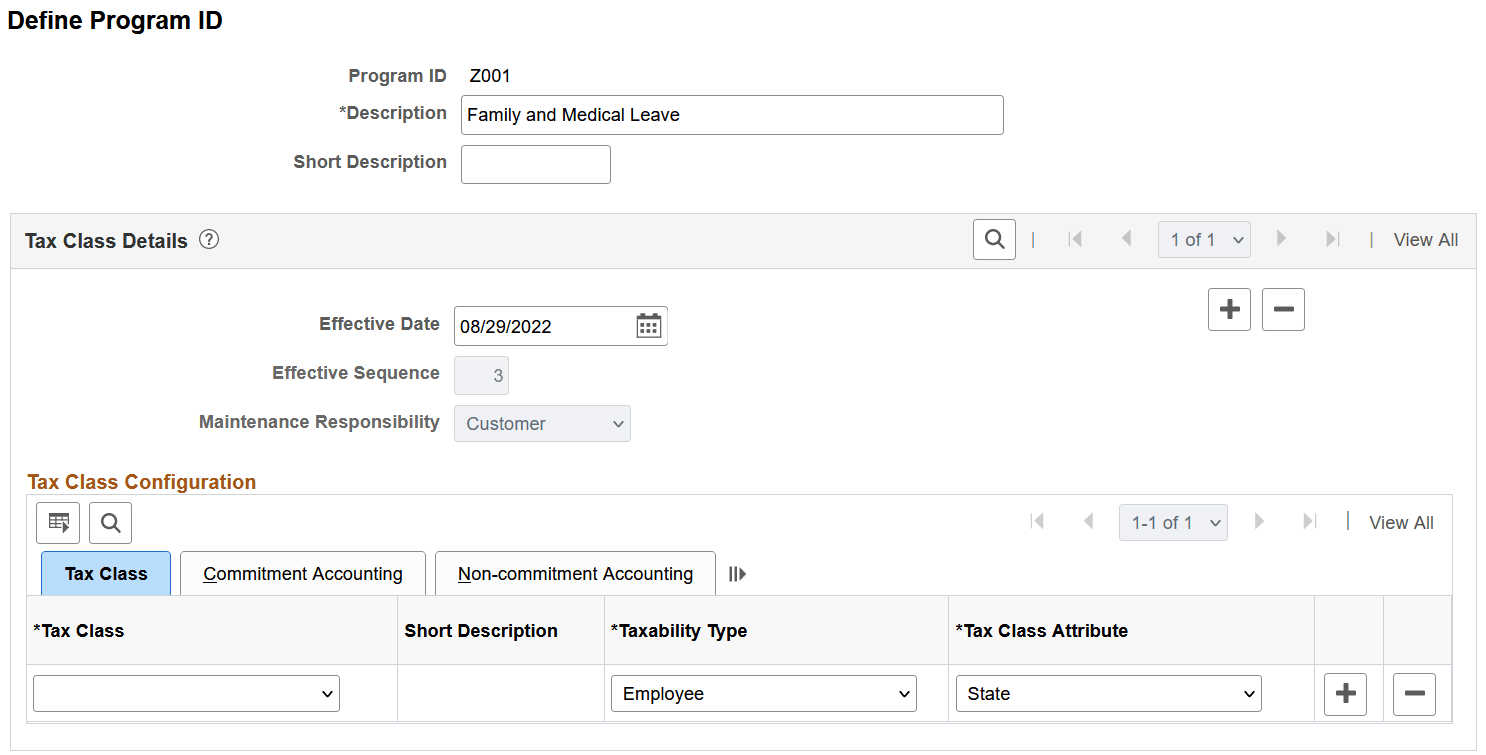
Task: Switch to the Commitment Accounting tab
Action: tap(302, 573)
